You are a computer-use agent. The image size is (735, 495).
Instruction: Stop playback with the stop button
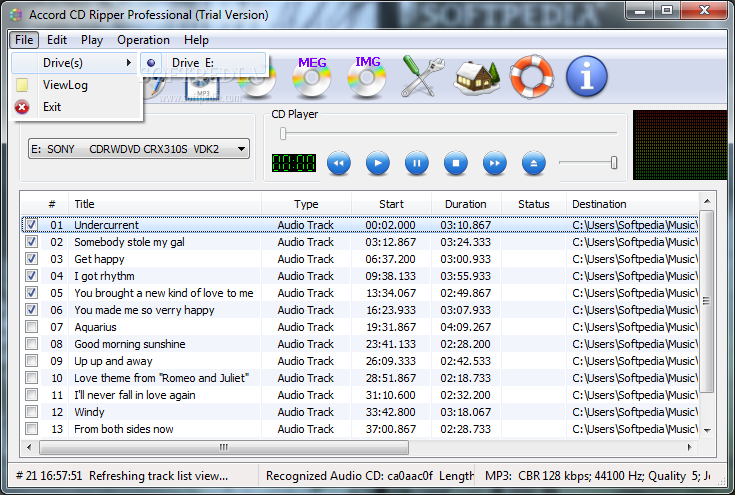tap(456, 163)
